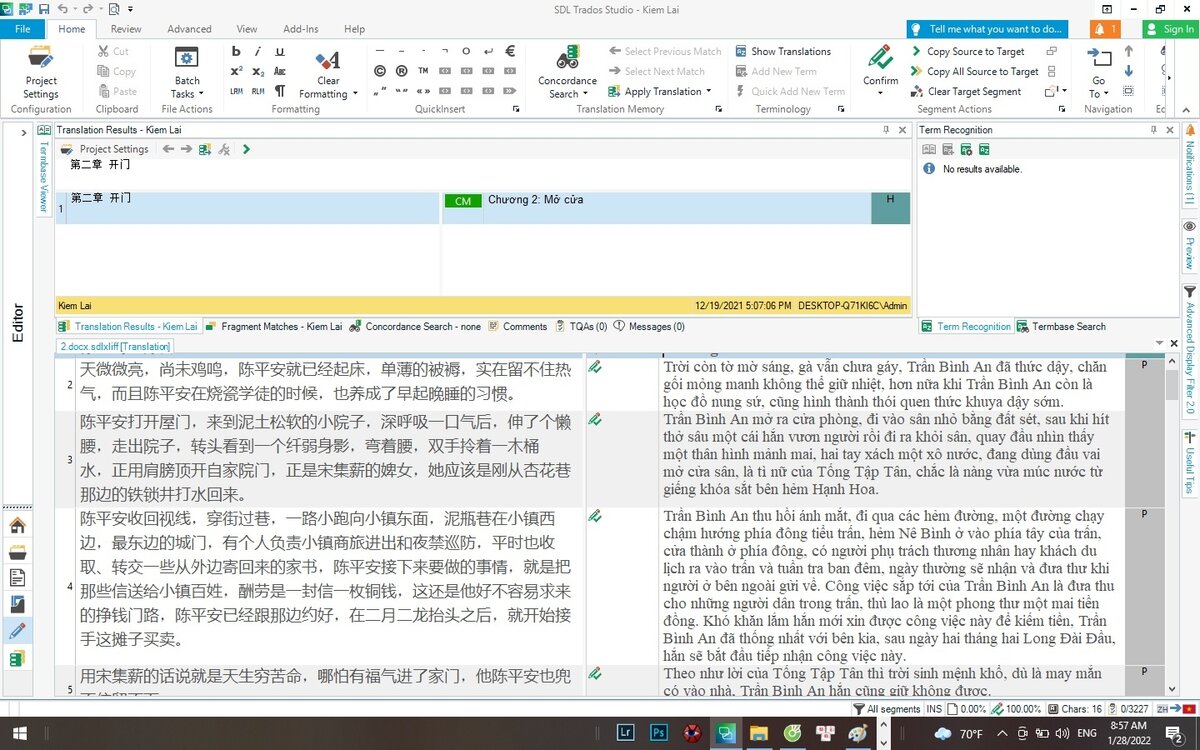Toggle non-printing characters with the pilcrow icon
Screen dimensions: 1200x750
pyautogui.click(x=280, y=91)
